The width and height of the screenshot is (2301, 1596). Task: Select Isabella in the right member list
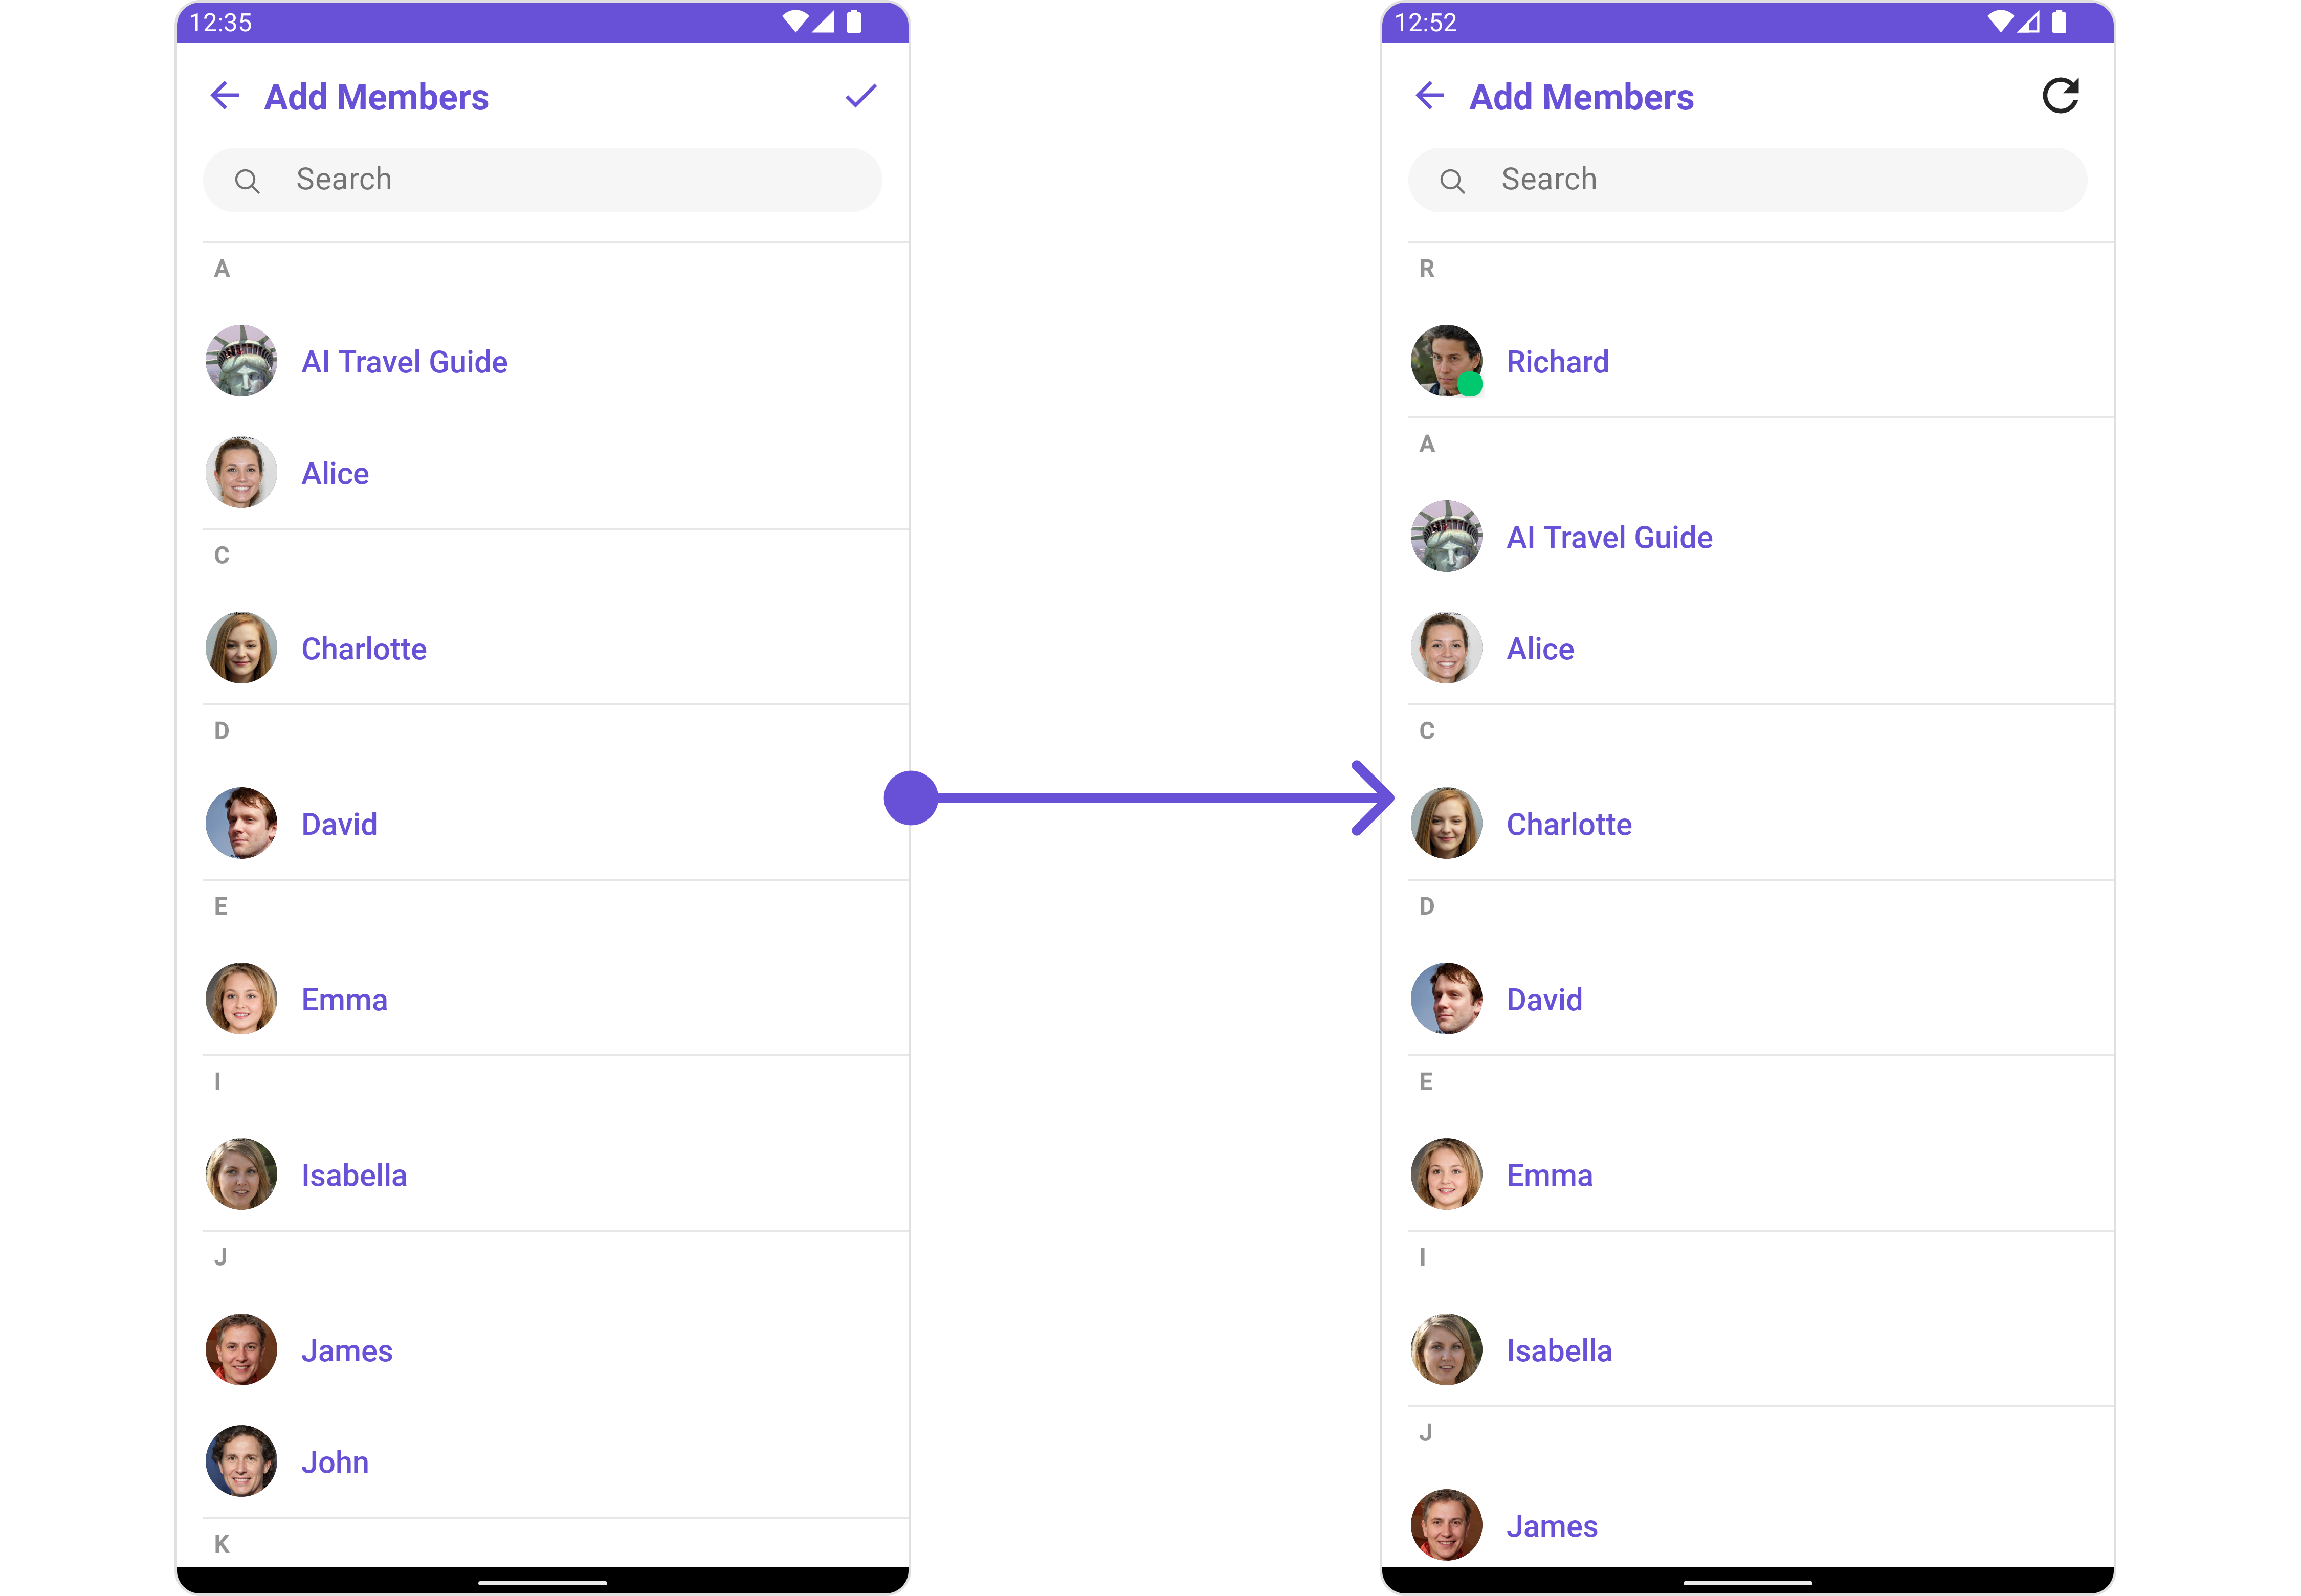(x=1761, y=1351)
